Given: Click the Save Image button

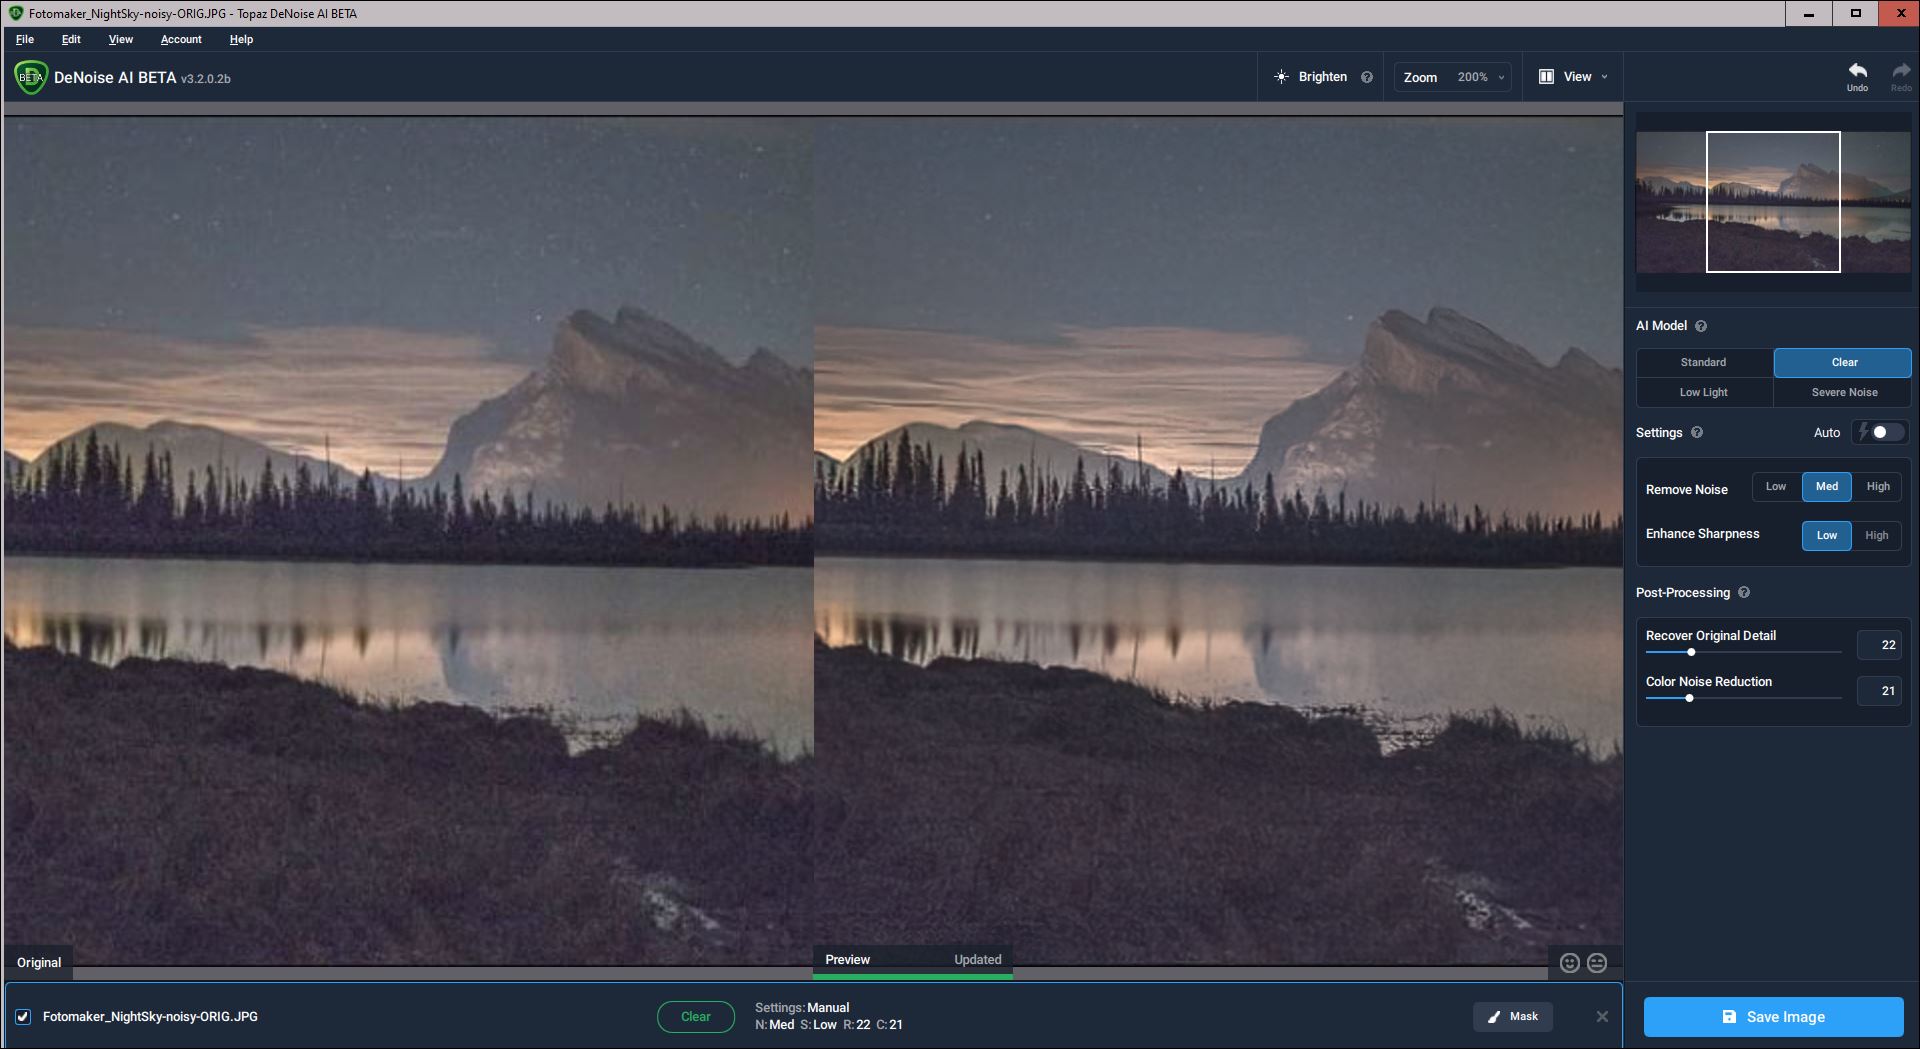Looking at the screenshot, I should pos(1773,1017).
